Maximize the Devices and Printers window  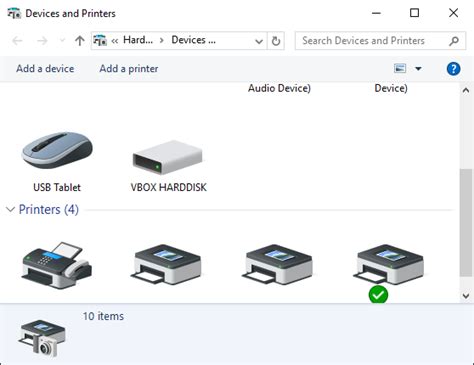[x=414, y=13]
